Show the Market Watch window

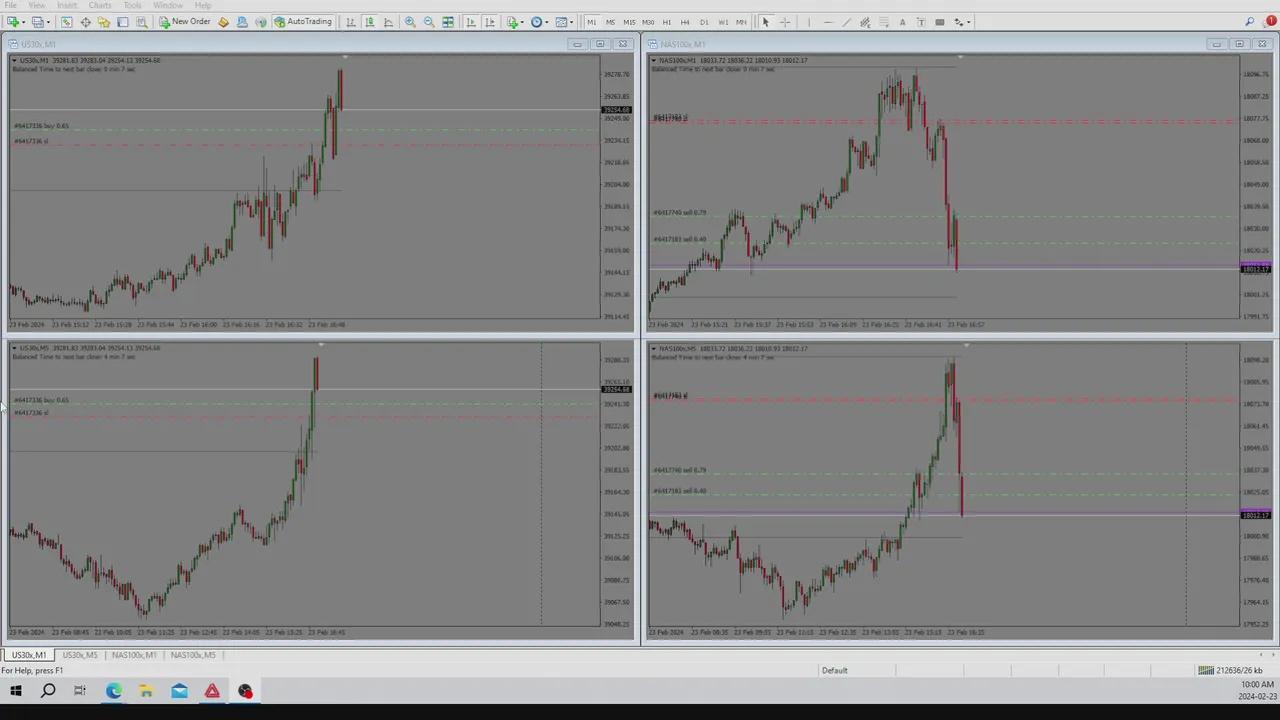point(66,22)
